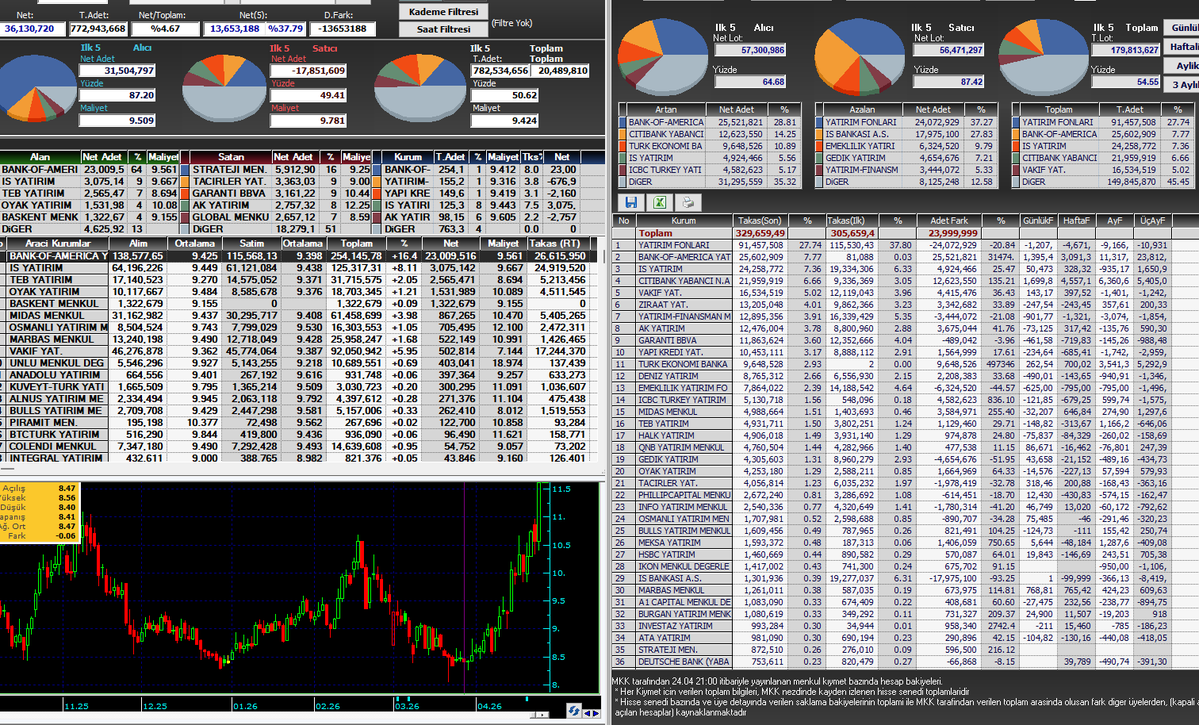Export the table with the Excel icon
Image resolution: width=1199 pixels, height=725 pixels.
point(659,203)
